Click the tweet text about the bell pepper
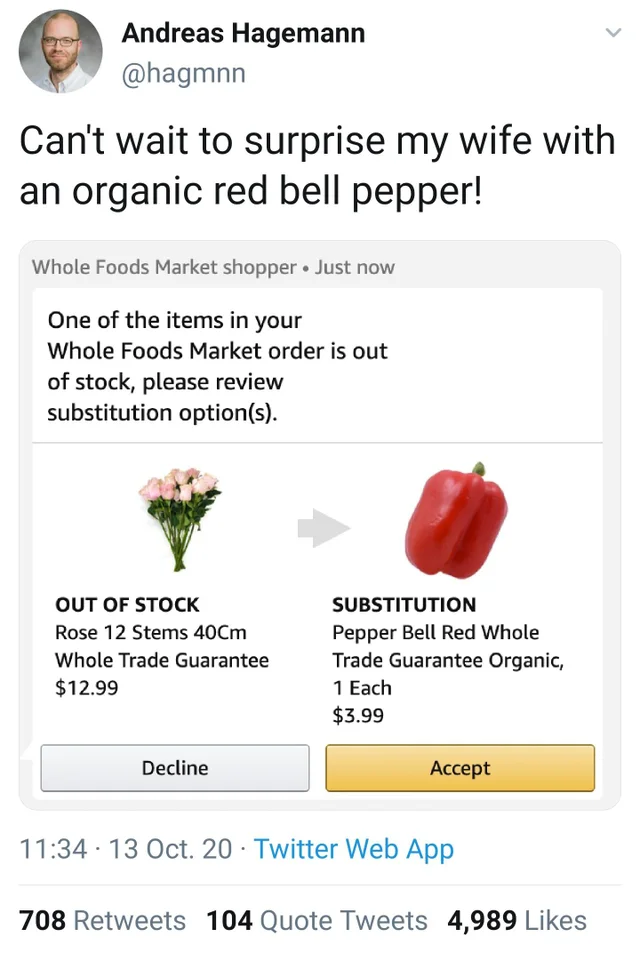The width and height of the screenshot is (640, 953). (x=317, y=165)
